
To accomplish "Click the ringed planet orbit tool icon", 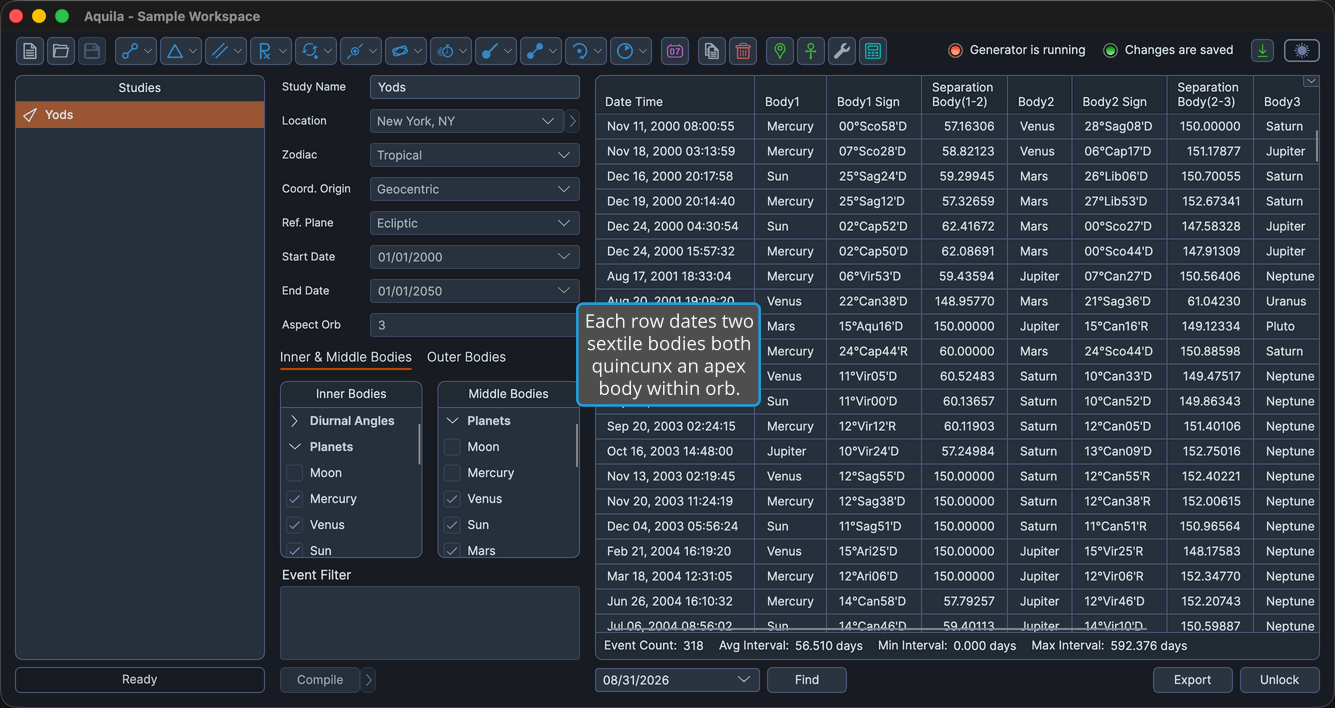I will pyautogui.click(x=400, y=51).
